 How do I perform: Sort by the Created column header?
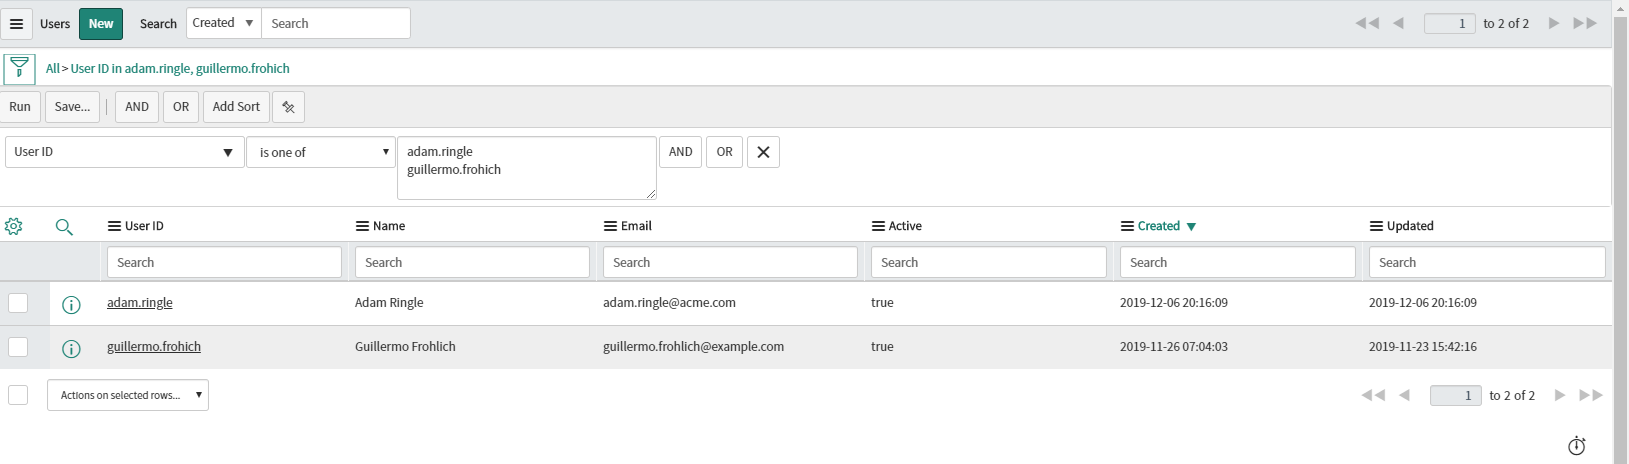click(x=1159, y=226)
